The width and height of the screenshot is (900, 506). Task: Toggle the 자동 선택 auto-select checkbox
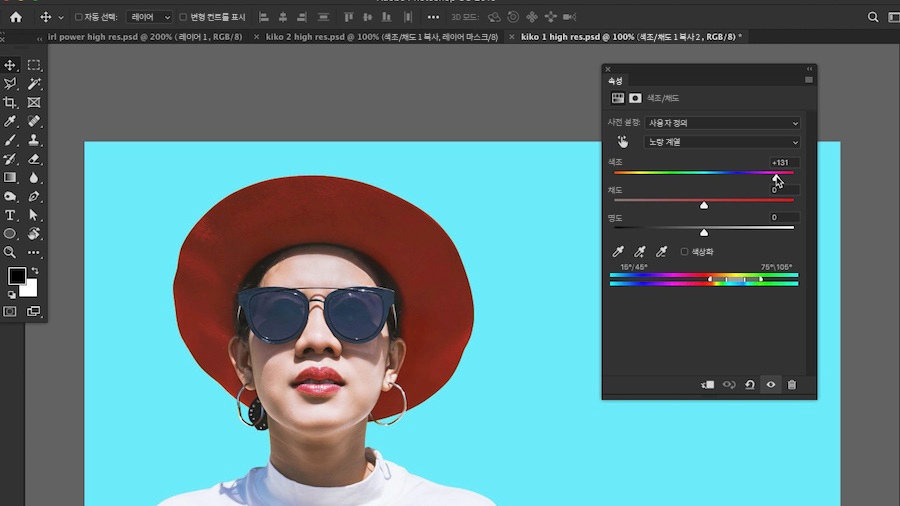click(79, 17)
